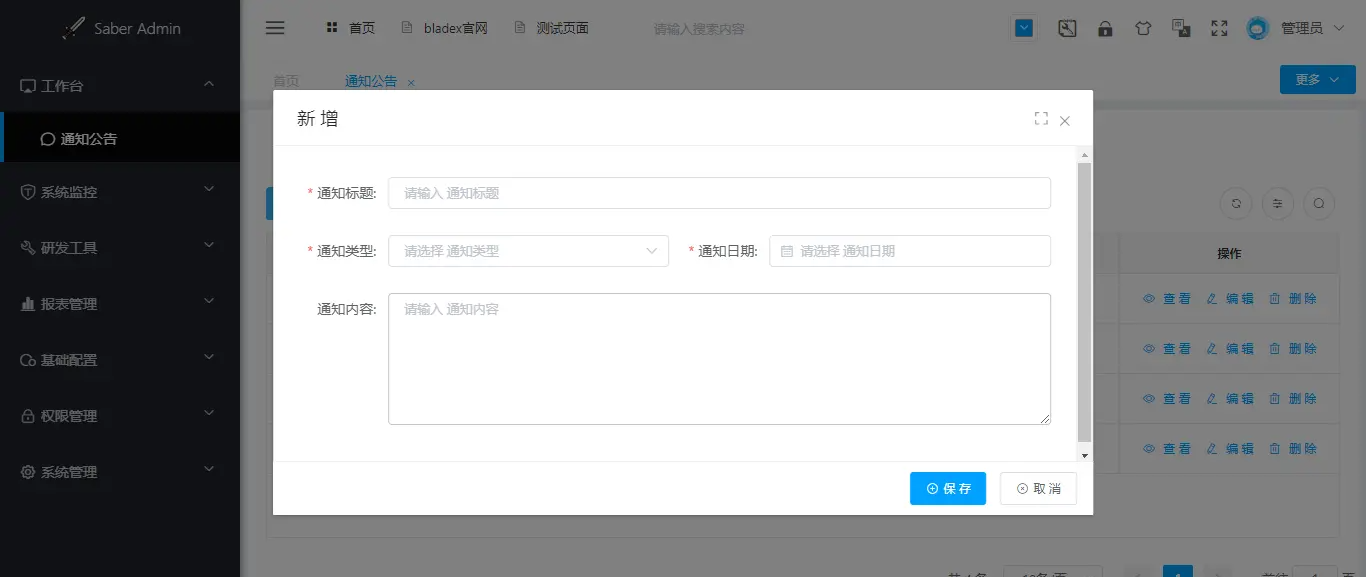Image resolution: width=1366 pixels, height=577 pixels.
Task: Open the 通知日期 date picker
Action: [x=910, y=251]
